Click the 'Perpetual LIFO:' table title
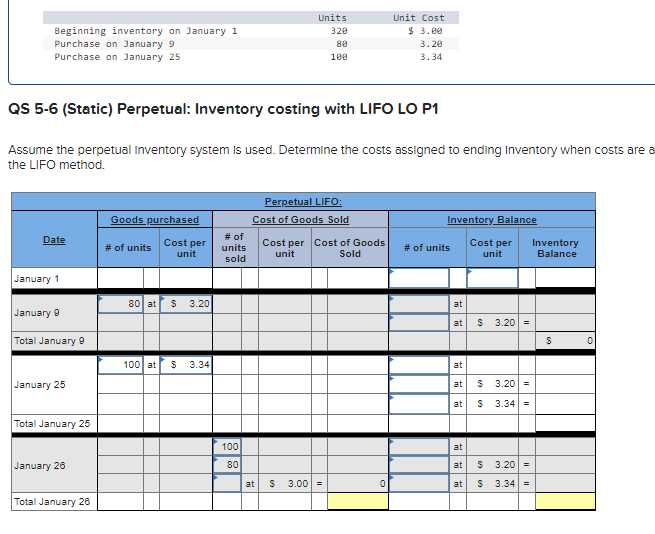This screenshot has height=534, width=655. (x=303, y=202)
